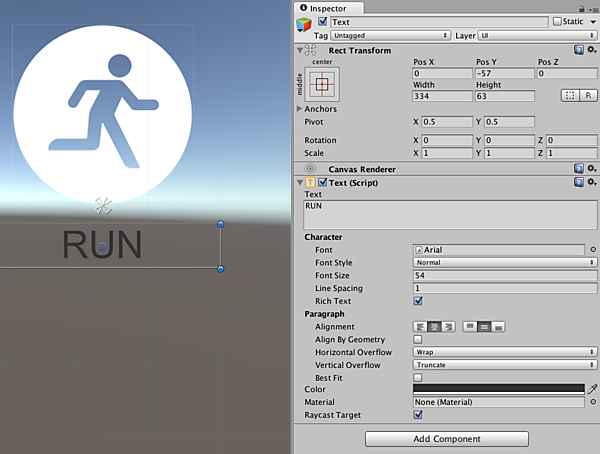Select left horizontal text alignment
600x454 pixels.
(x=421, y=327)
